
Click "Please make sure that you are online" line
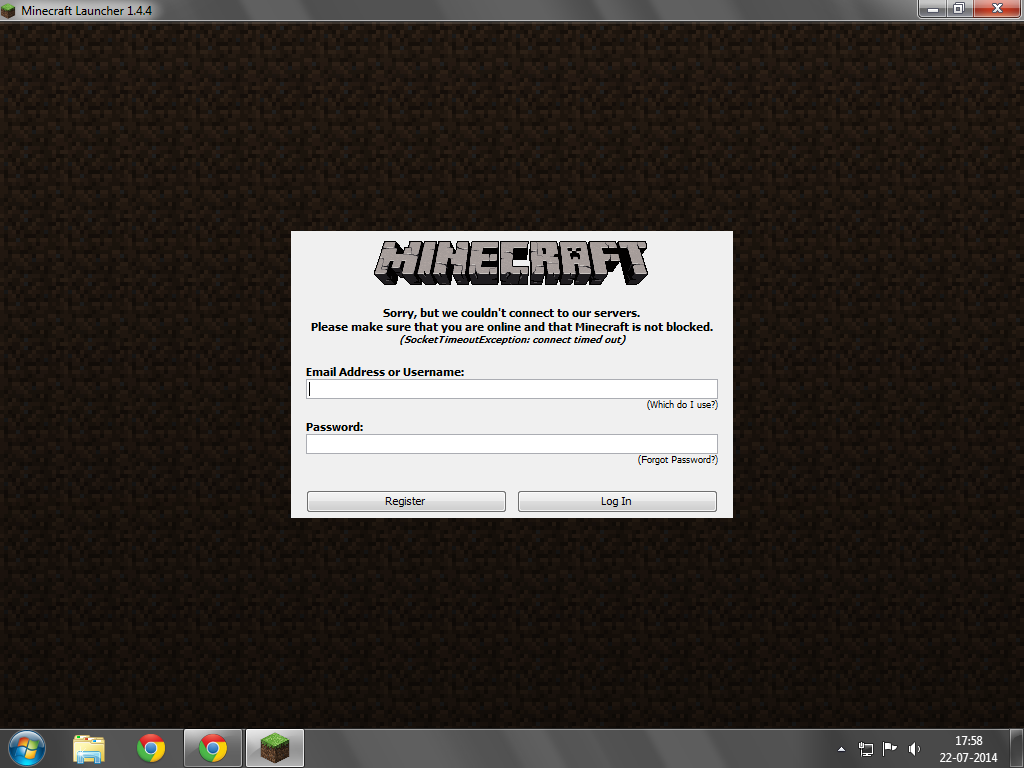point(511,327)
